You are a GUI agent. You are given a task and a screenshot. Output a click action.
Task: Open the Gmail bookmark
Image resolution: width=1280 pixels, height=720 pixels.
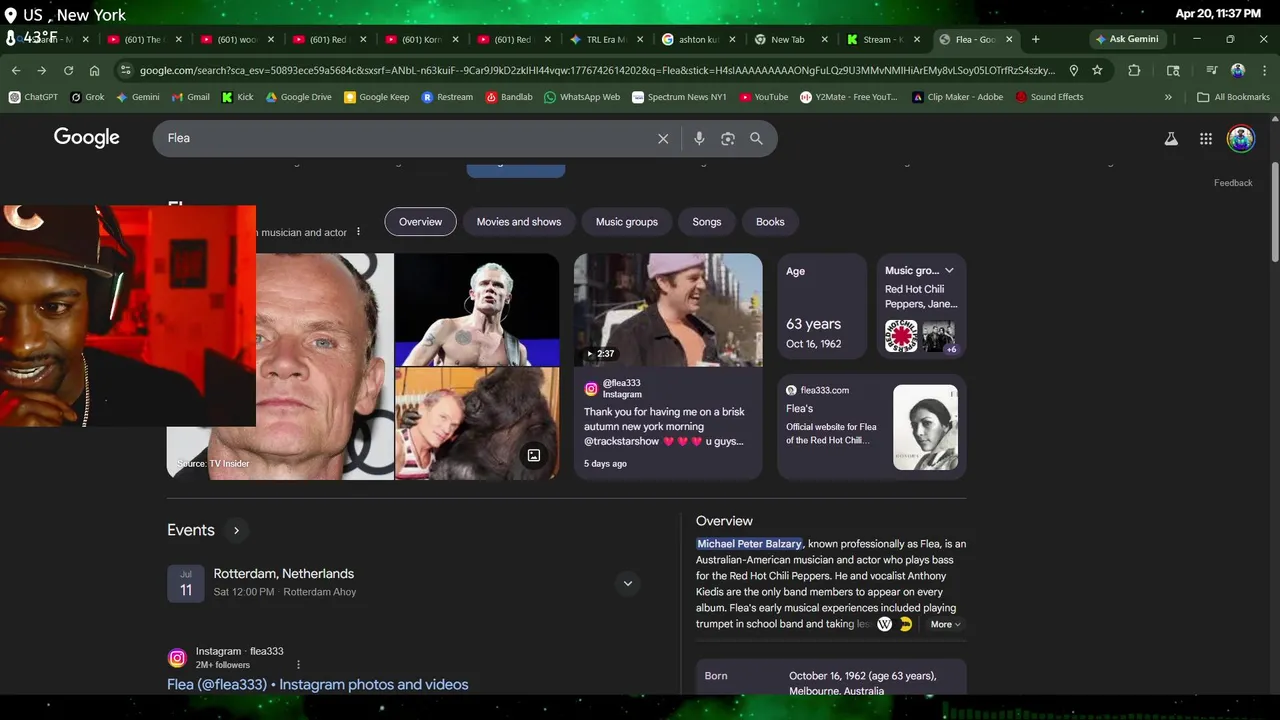(x=191, y=97)
